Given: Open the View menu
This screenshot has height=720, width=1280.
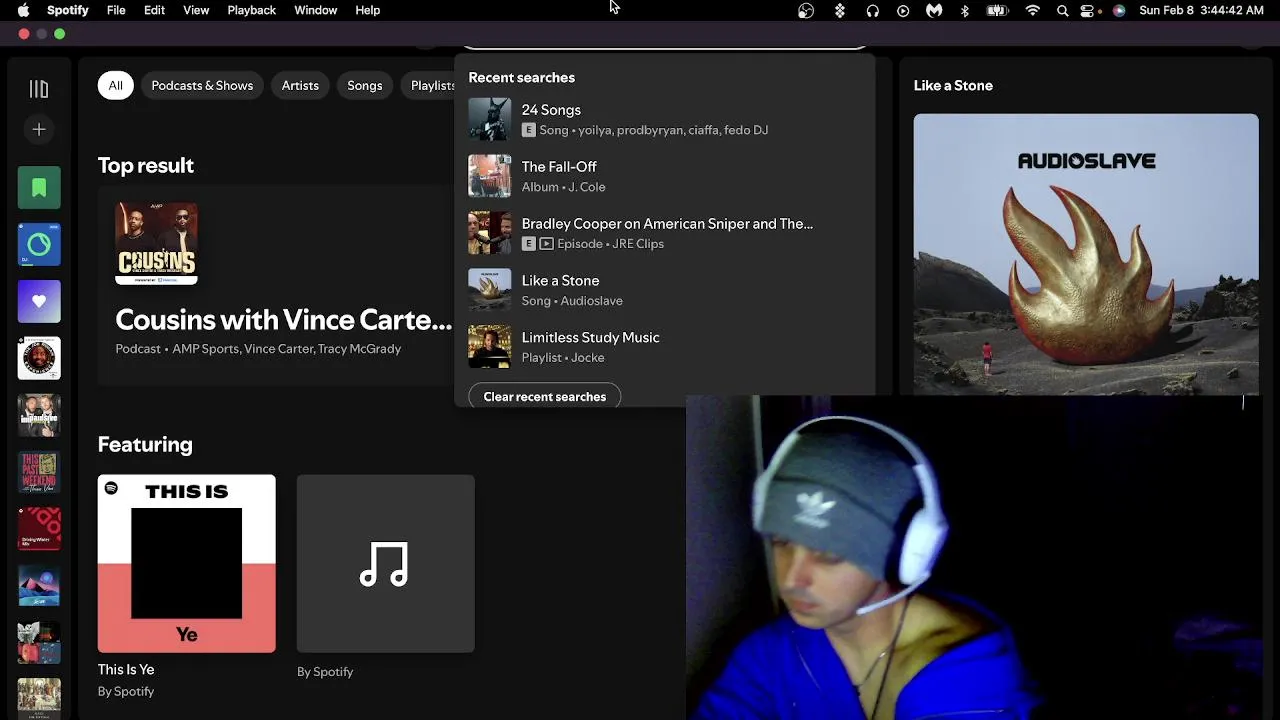Looking at the screenshot, I should (196, 10).
